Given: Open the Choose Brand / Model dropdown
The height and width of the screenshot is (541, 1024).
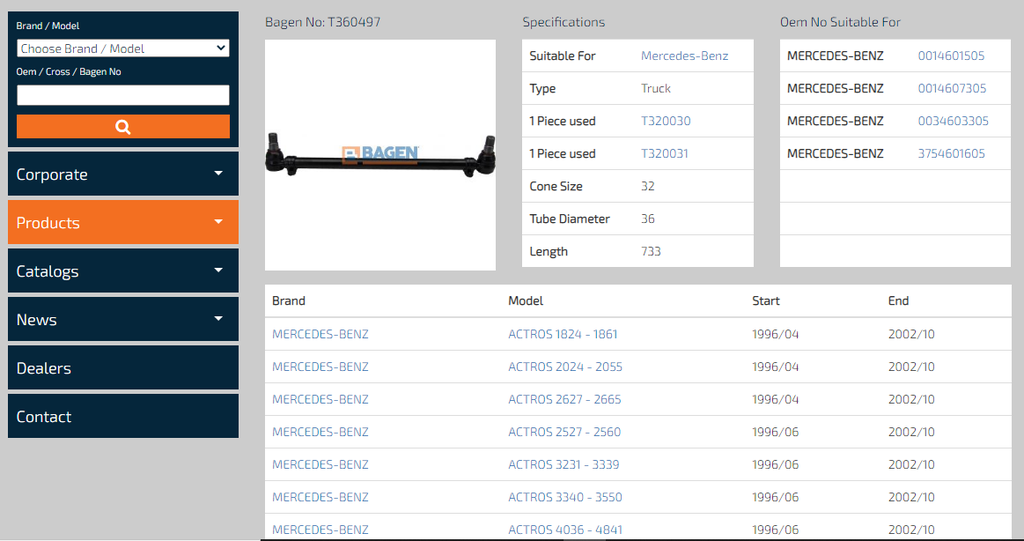Looking at the screenshot, I should click(x=123, y=48).
